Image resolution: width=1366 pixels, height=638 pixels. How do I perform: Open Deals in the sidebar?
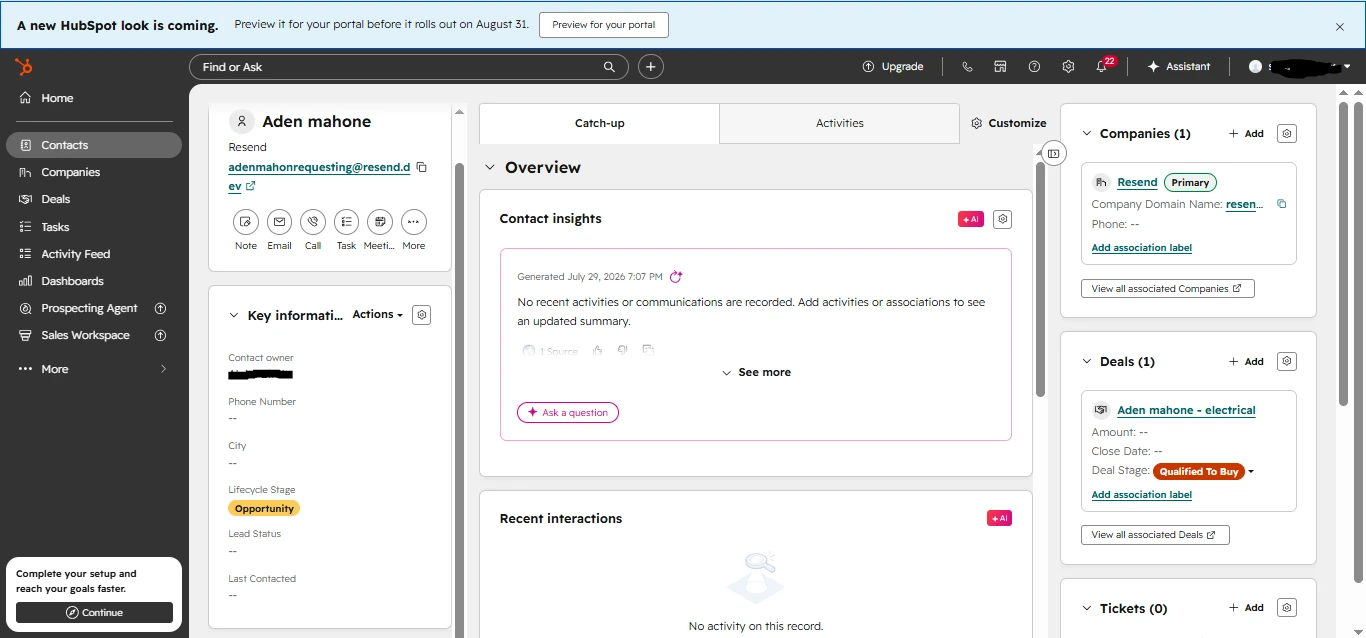pos(94,199)
